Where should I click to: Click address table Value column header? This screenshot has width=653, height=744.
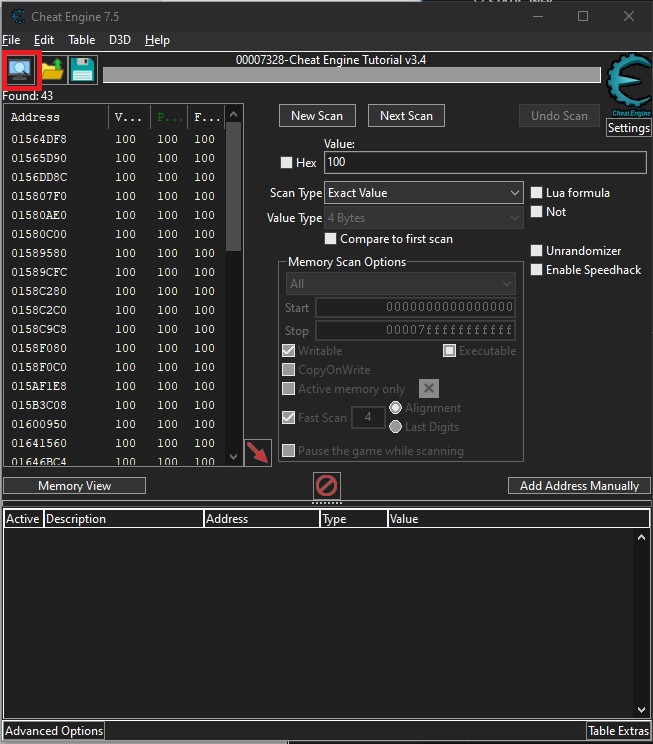518,519
